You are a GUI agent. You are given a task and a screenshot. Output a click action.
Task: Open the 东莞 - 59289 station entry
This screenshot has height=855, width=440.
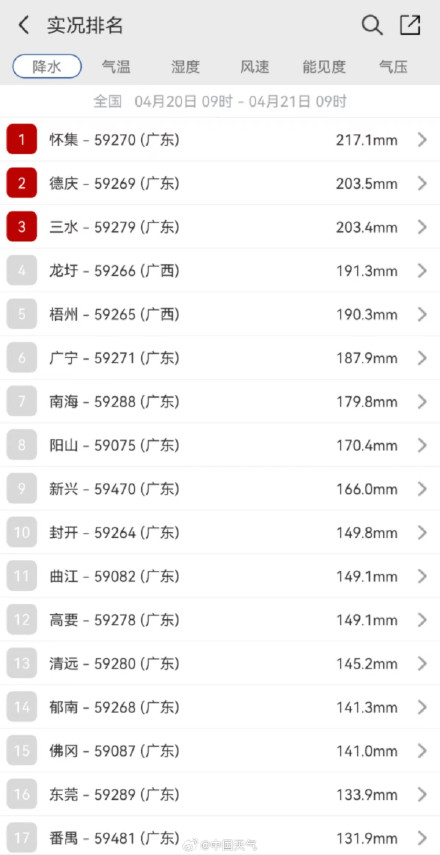(x=220, y=794)
